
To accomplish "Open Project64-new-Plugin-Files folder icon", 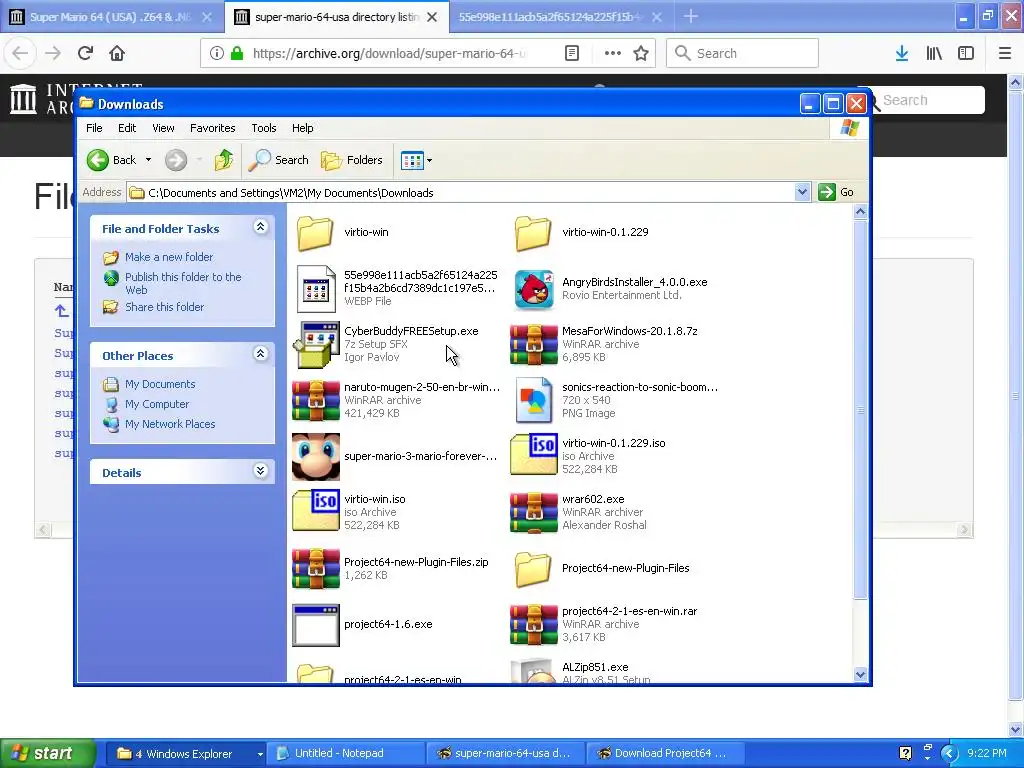I will [533, 569].
